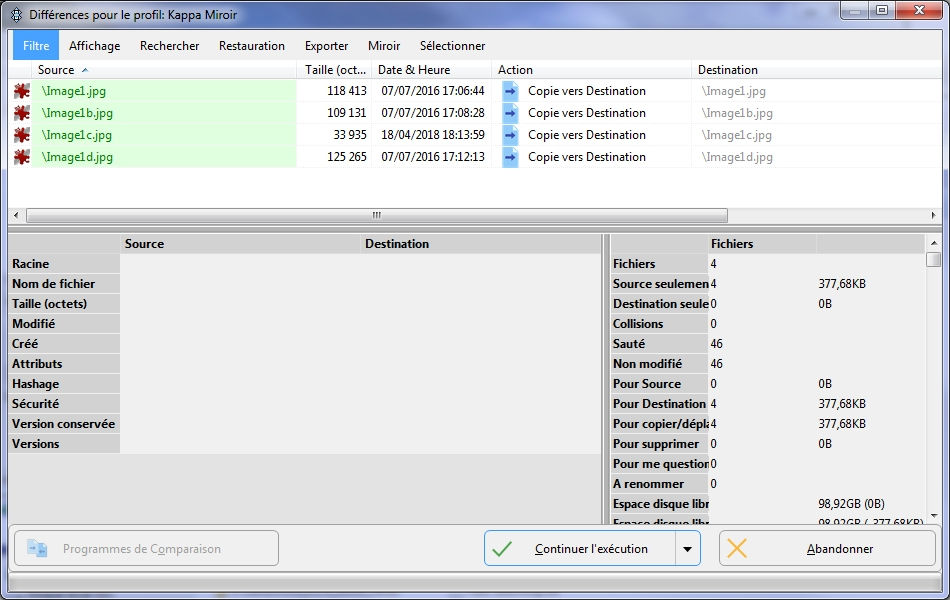
Task: Sort by the Date & Heure column header
Action: tap(431, 70)
